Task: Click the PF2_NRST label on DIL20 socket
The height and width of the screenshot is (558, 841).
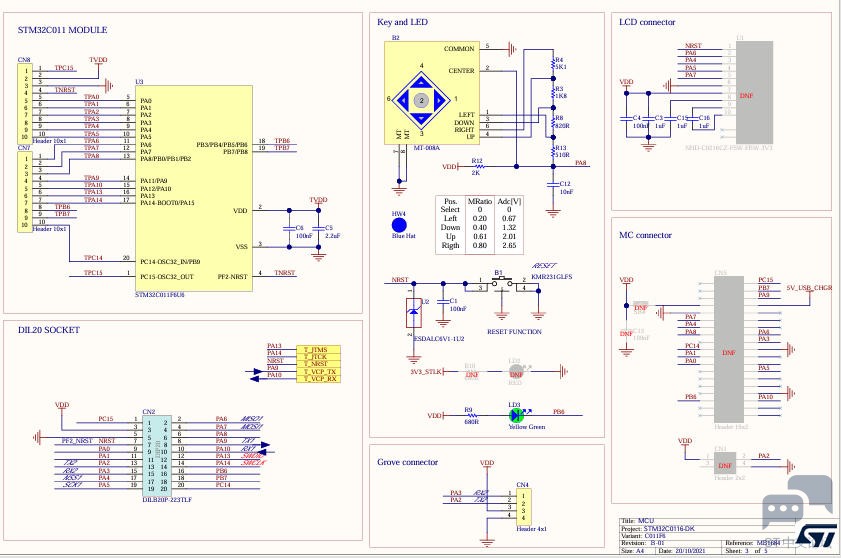Action: click(77, 440)
